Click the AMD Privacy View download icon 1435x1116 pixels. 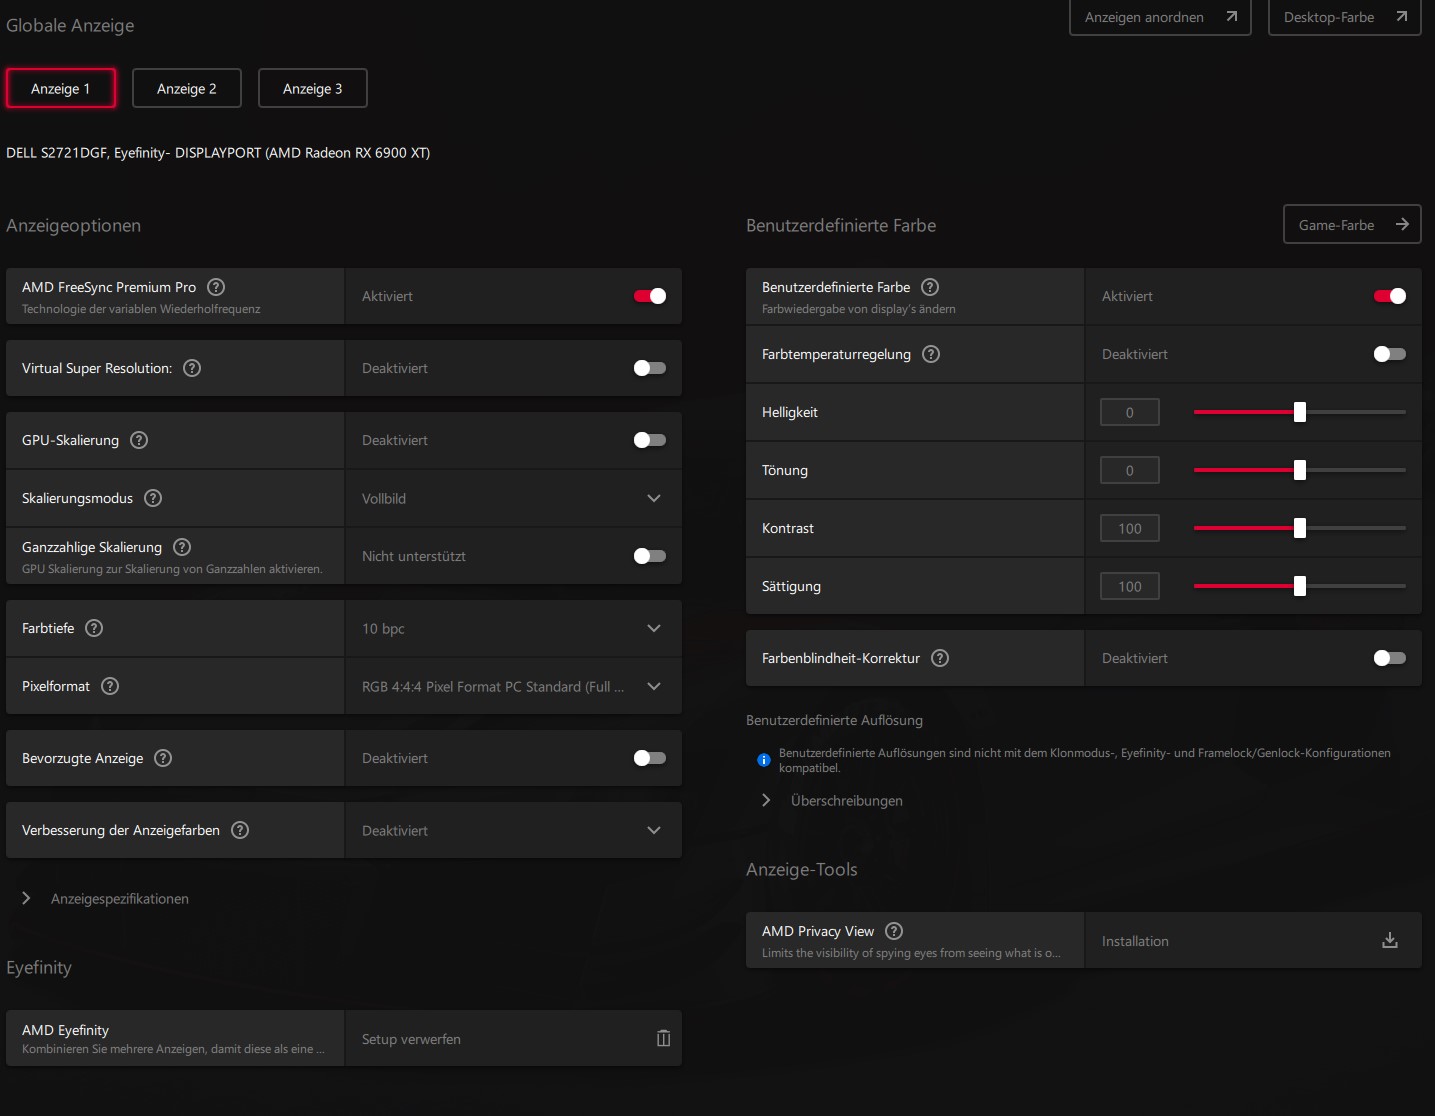click(x=1390, y=940)
